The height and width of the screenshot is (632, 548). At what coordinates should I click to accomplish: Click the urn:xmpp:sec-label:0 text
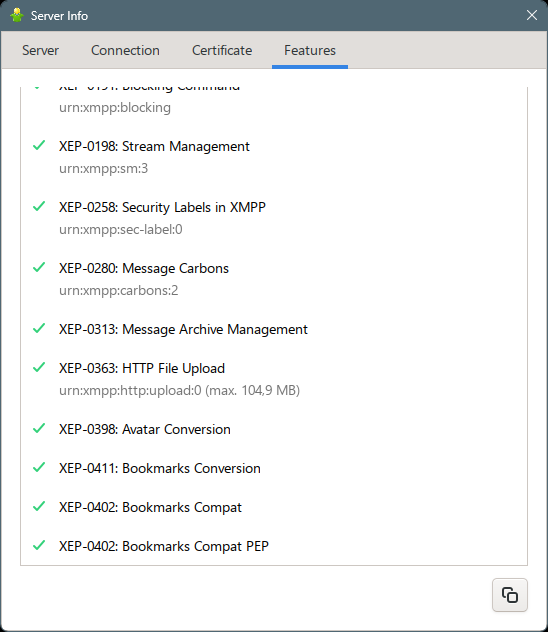click(120, 229)
